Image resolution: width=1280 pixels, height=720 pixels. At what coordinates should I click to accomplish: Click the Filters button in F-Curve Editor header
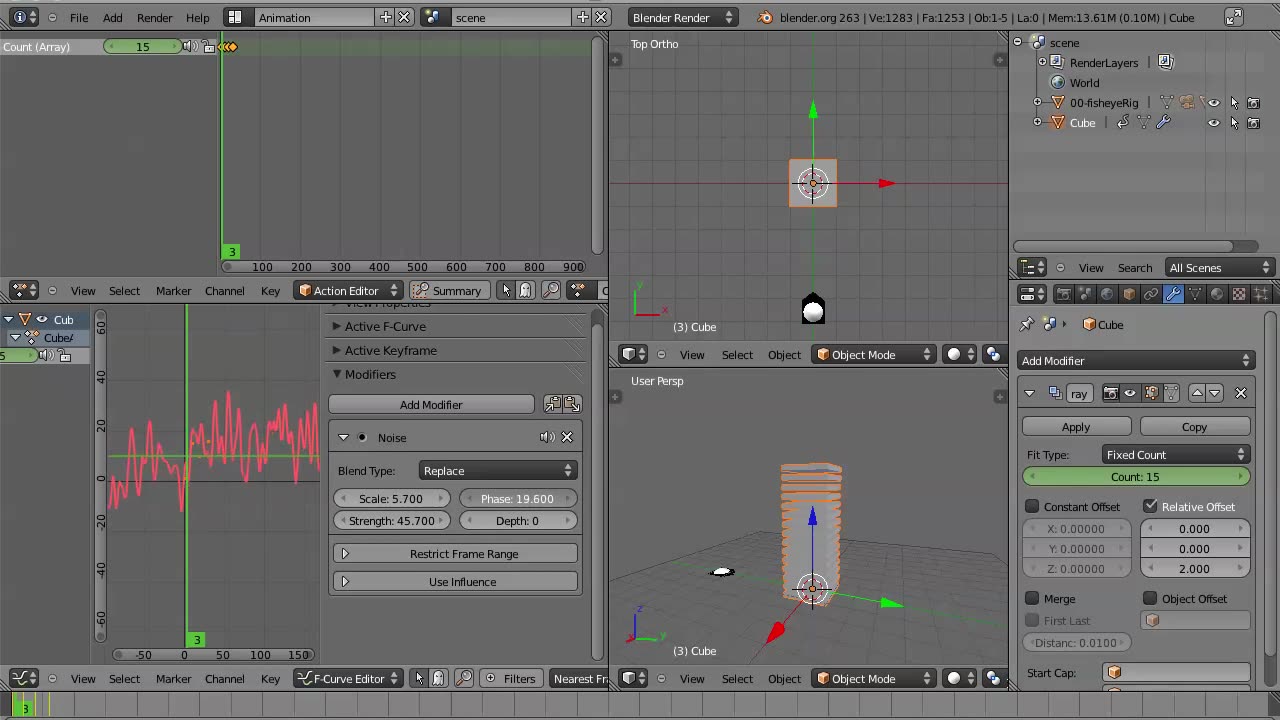click(510, 678)
